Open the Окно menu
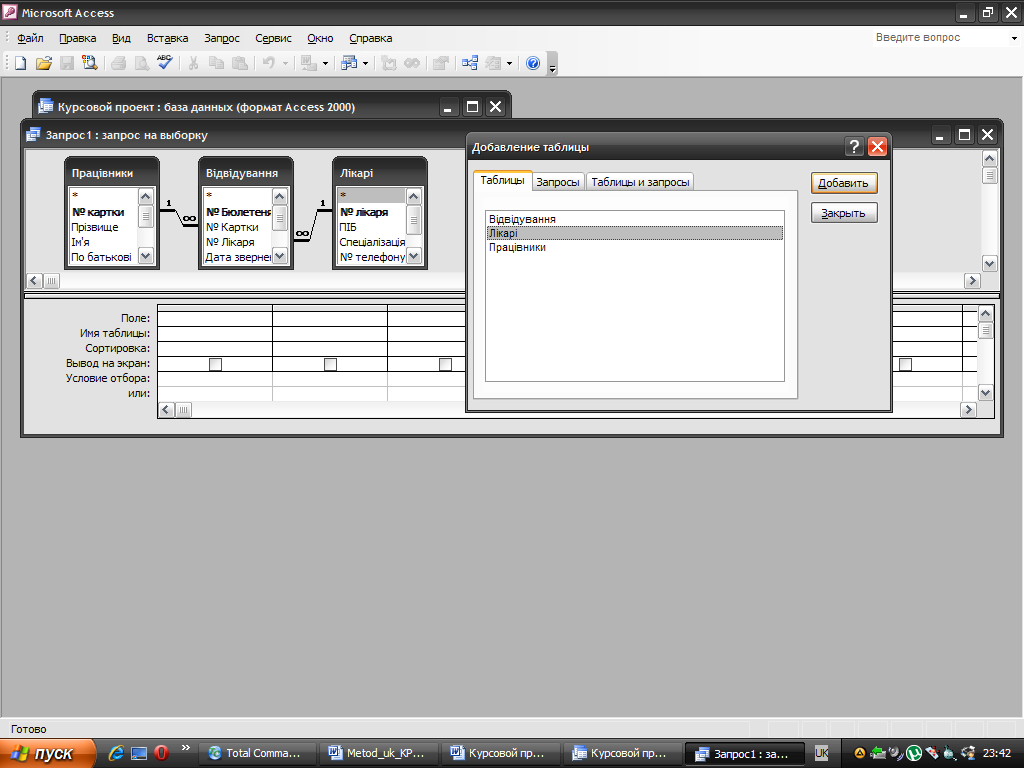Image resolution: width=1024 pixels, height=768 pixels. pyautogui.click(x=321, y=38)
